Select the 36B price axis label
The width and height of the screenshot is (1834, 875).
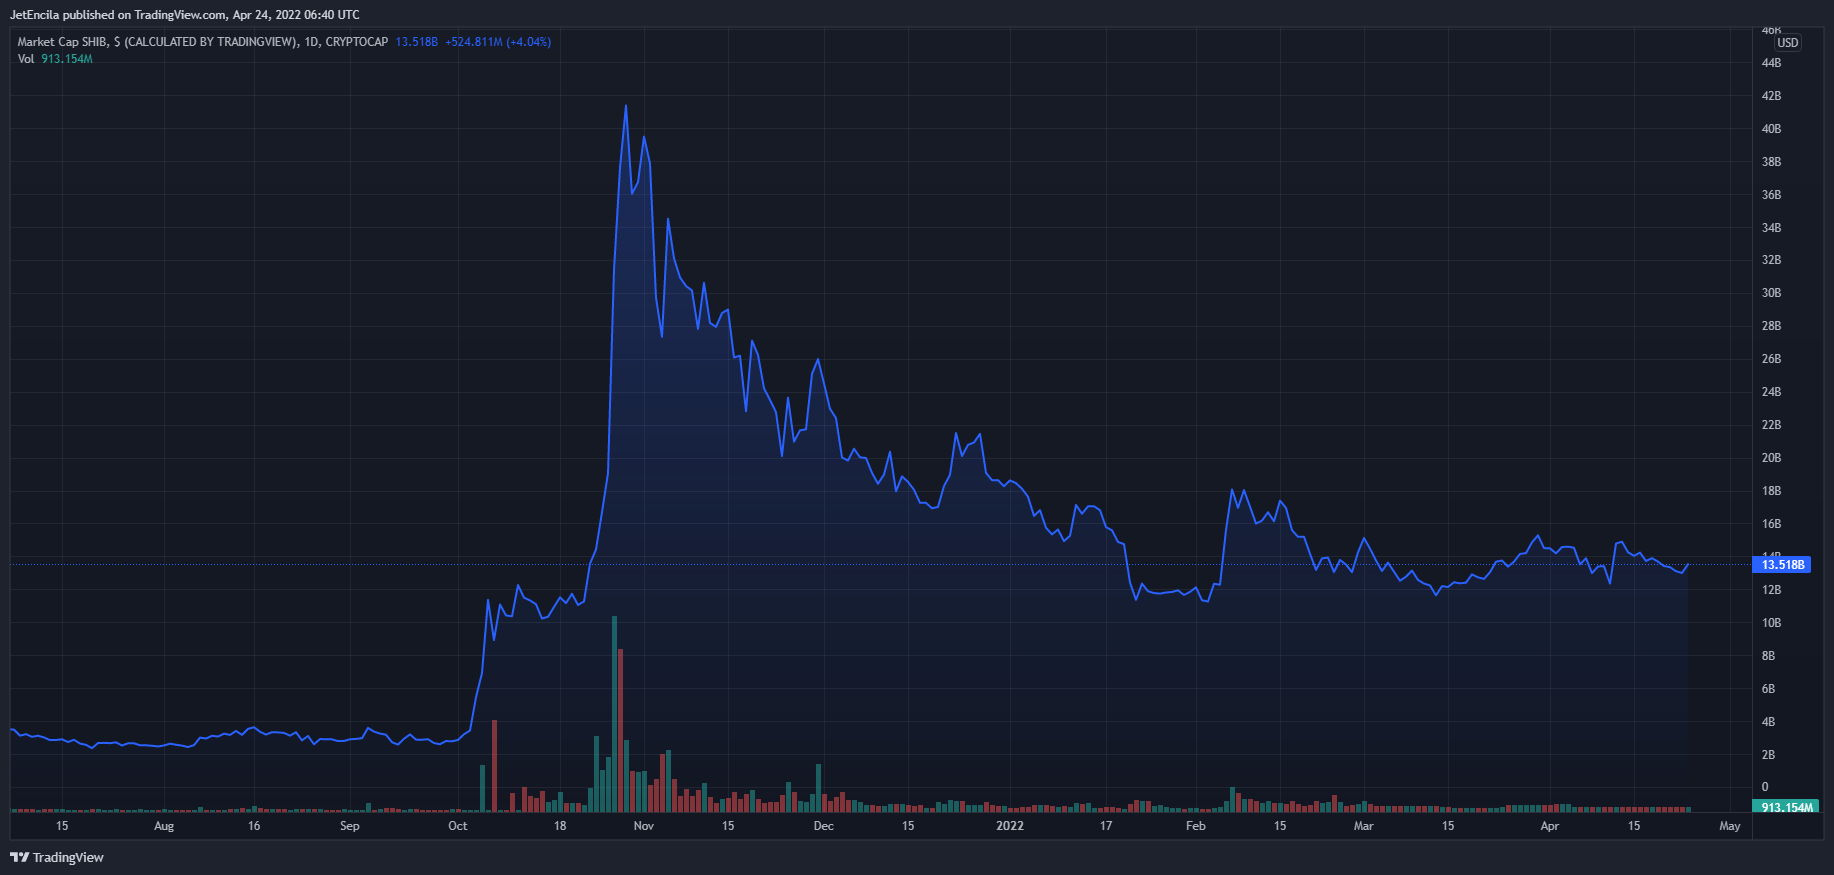(1771, 195)
